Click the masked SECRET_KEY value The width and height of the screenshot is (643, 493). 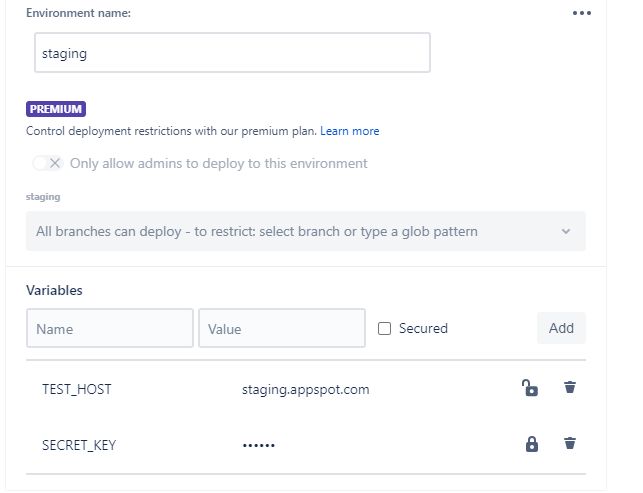pos(259,445)
